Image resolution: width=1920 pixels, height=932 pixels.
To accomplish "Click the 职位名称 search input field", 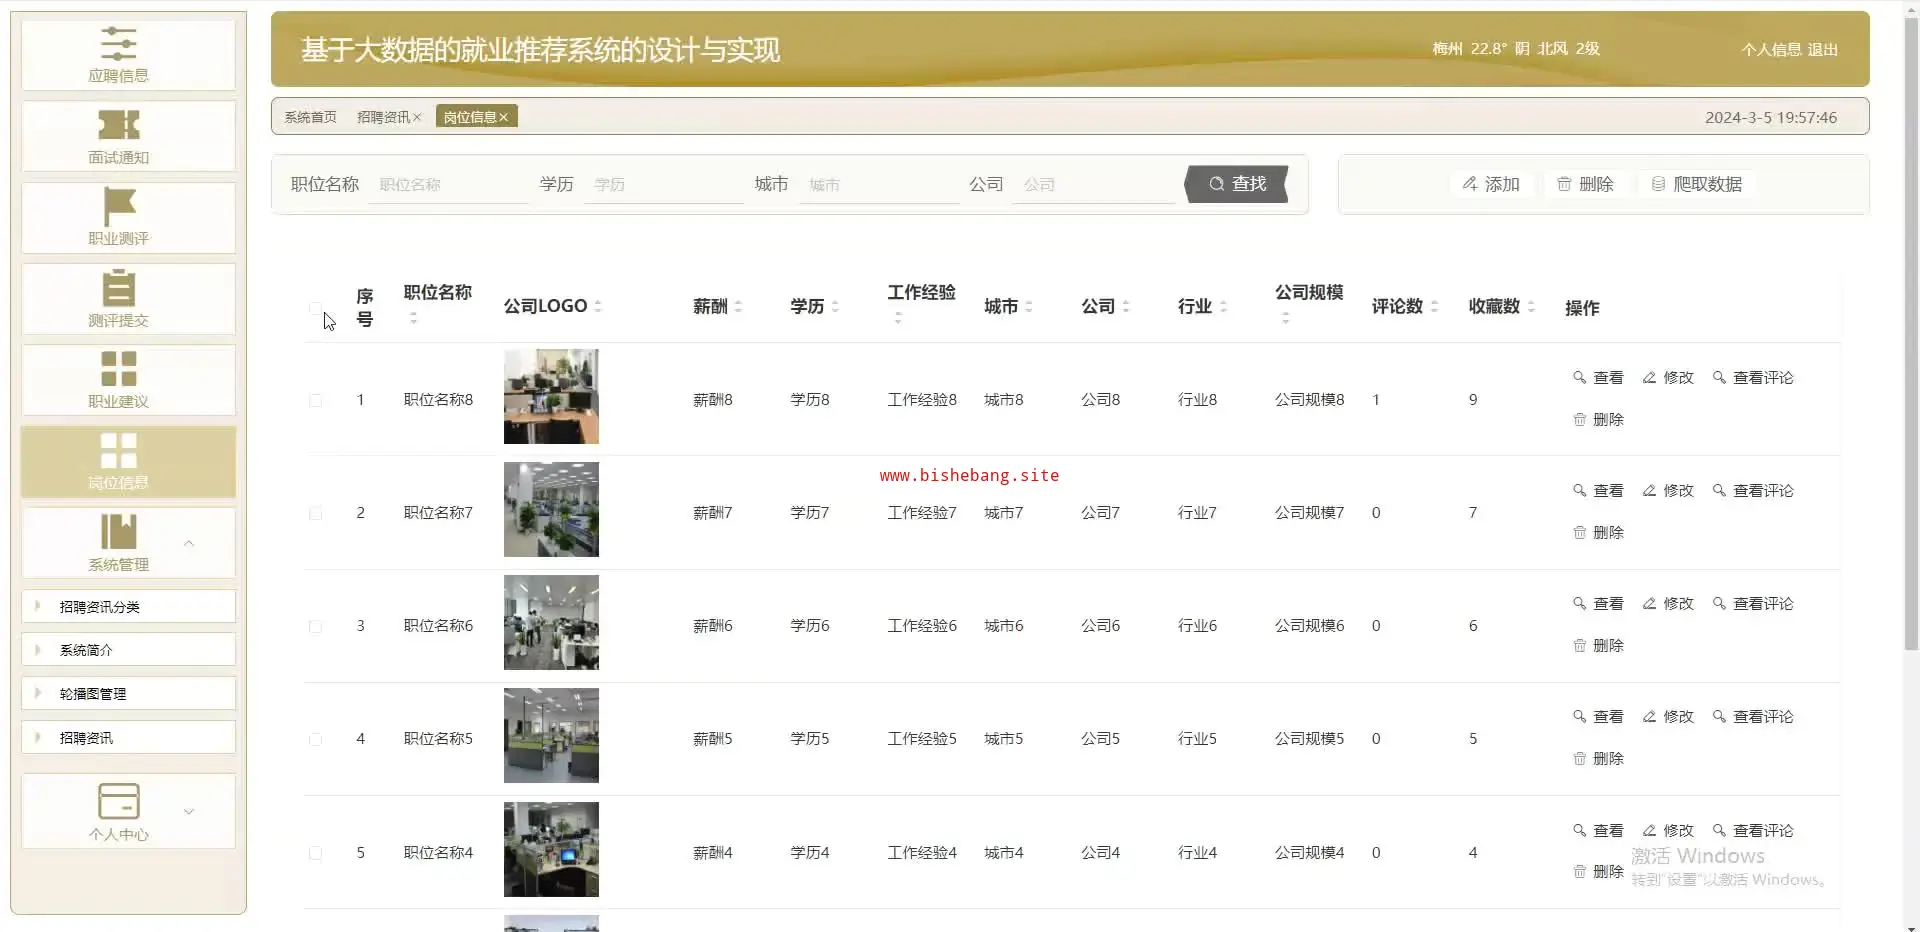I will [448, 185].
